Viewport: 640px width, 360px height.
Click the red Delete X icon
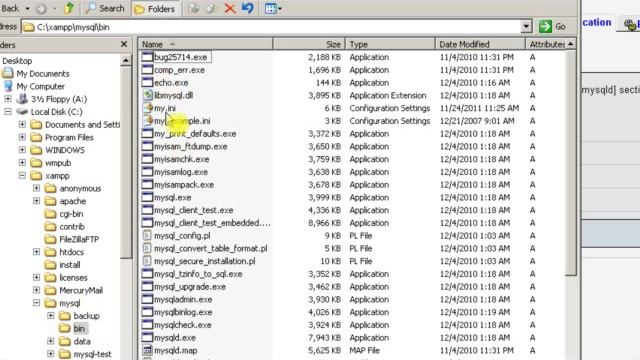pyautogui.click(x=230, y=8)
